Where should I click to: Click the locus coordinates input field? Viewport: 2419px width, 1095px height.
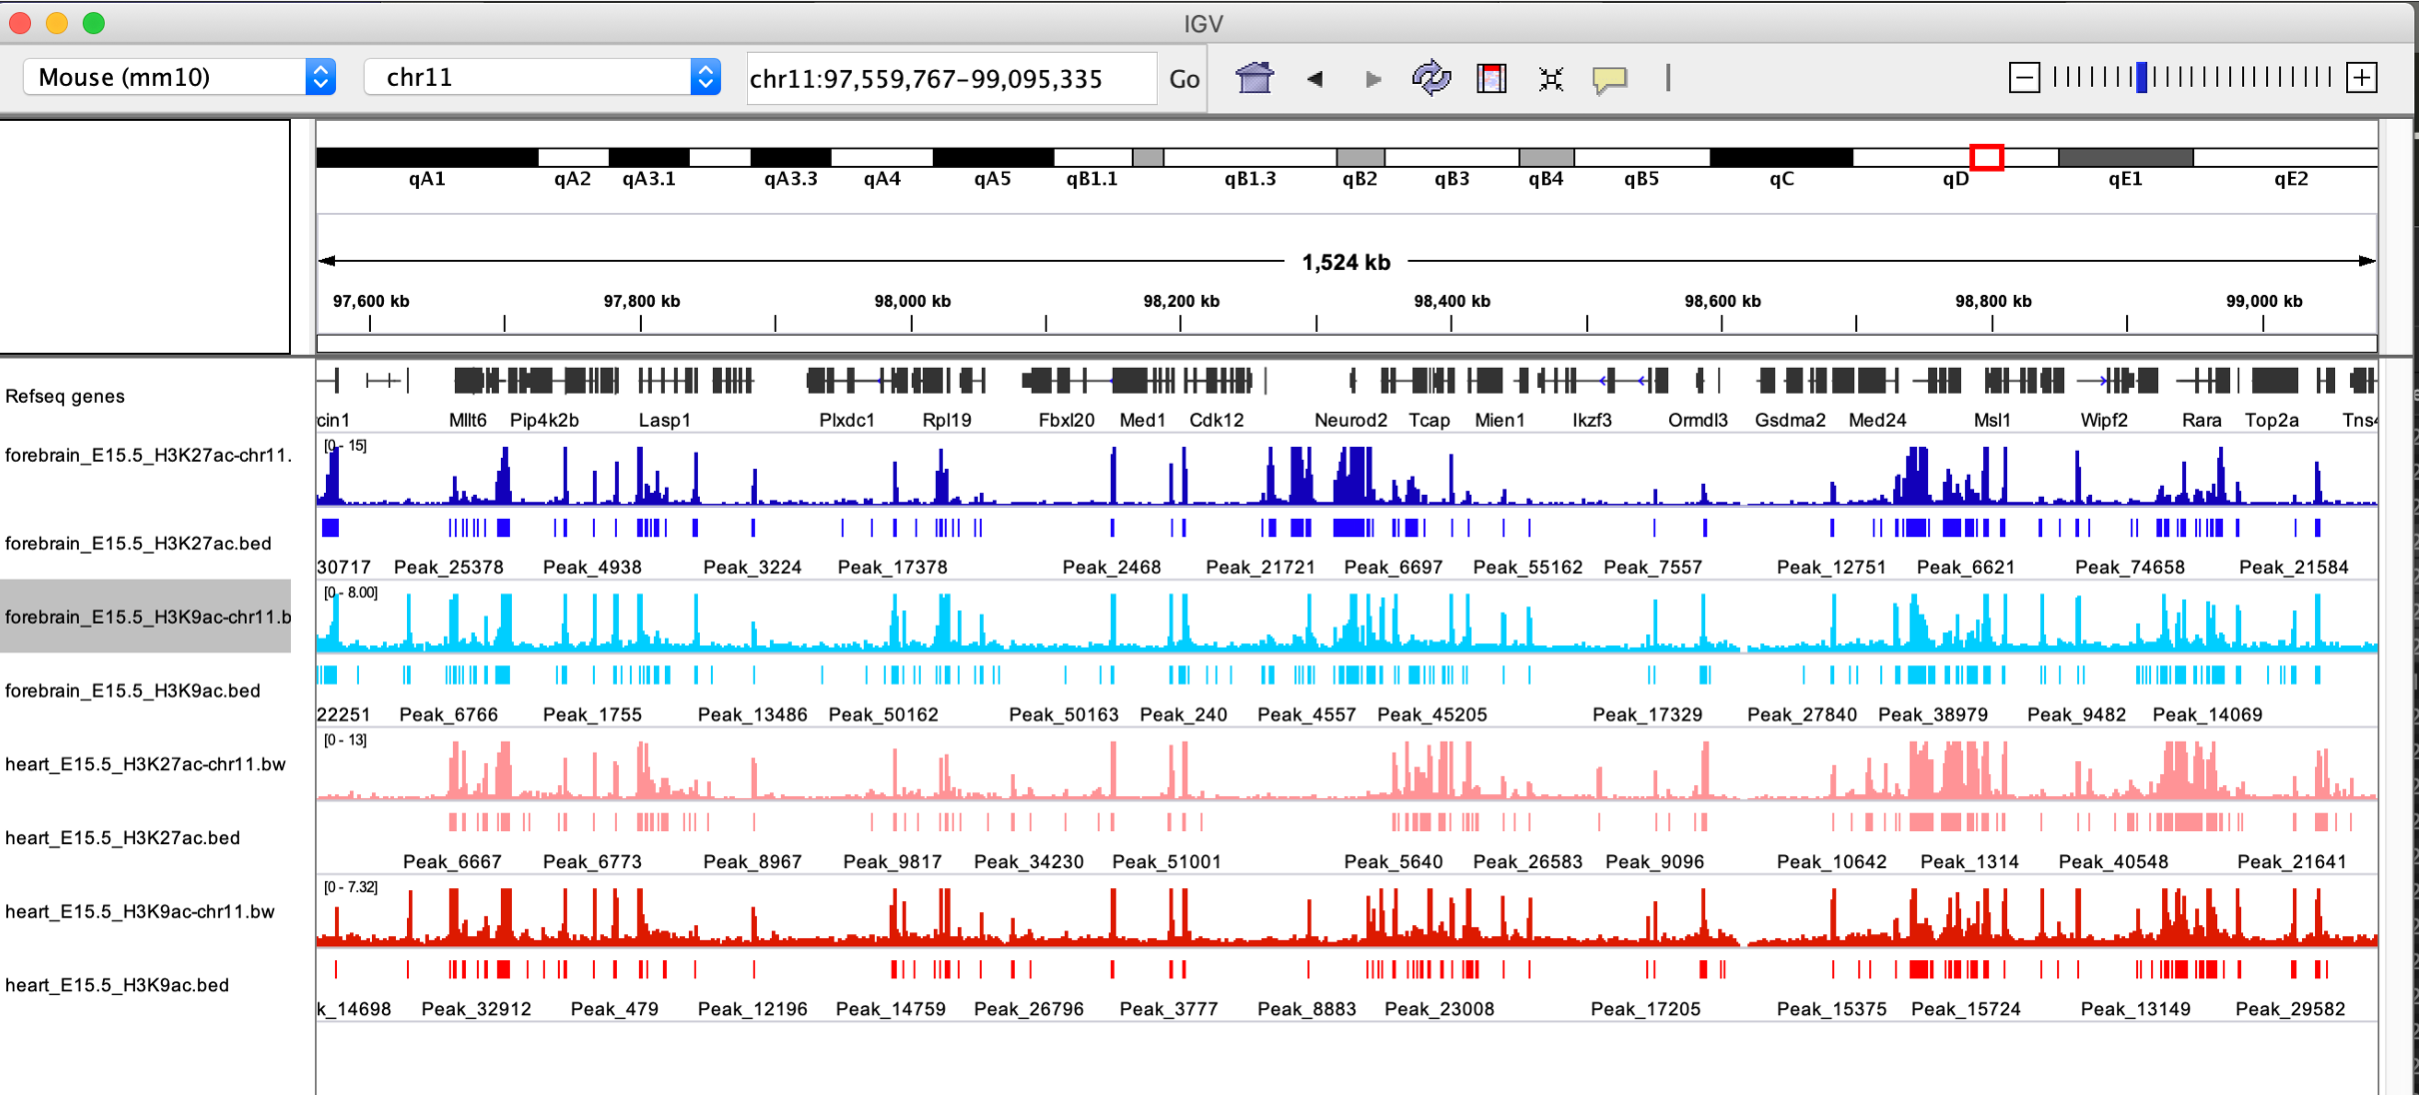click(x=950, y=78)
